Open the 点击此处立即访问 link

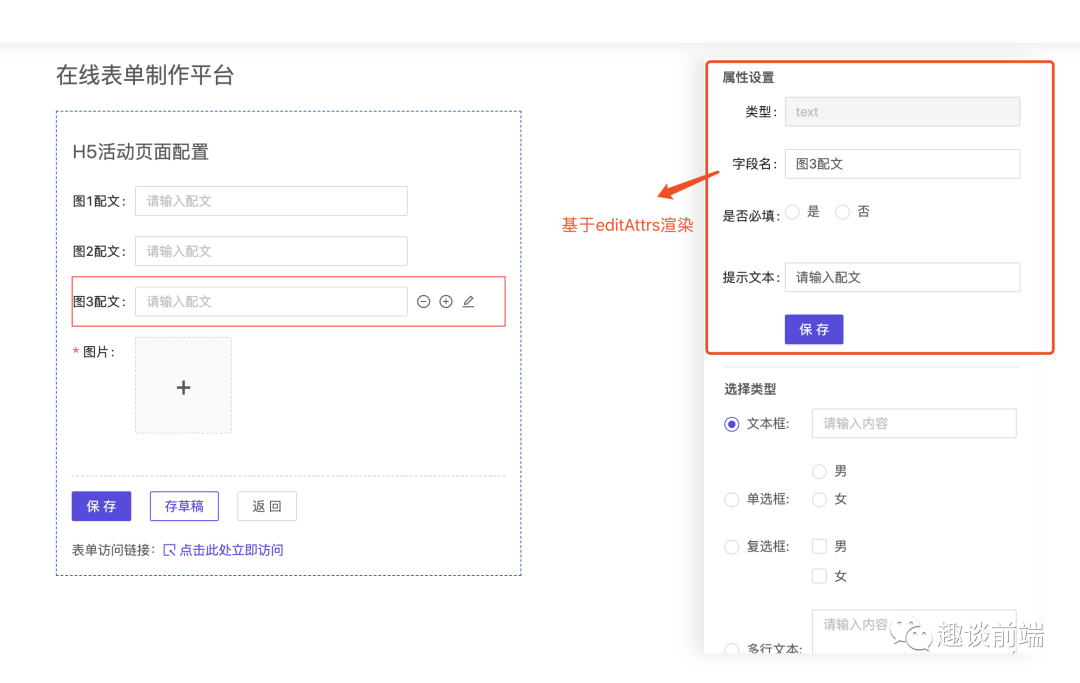point(231,550)
